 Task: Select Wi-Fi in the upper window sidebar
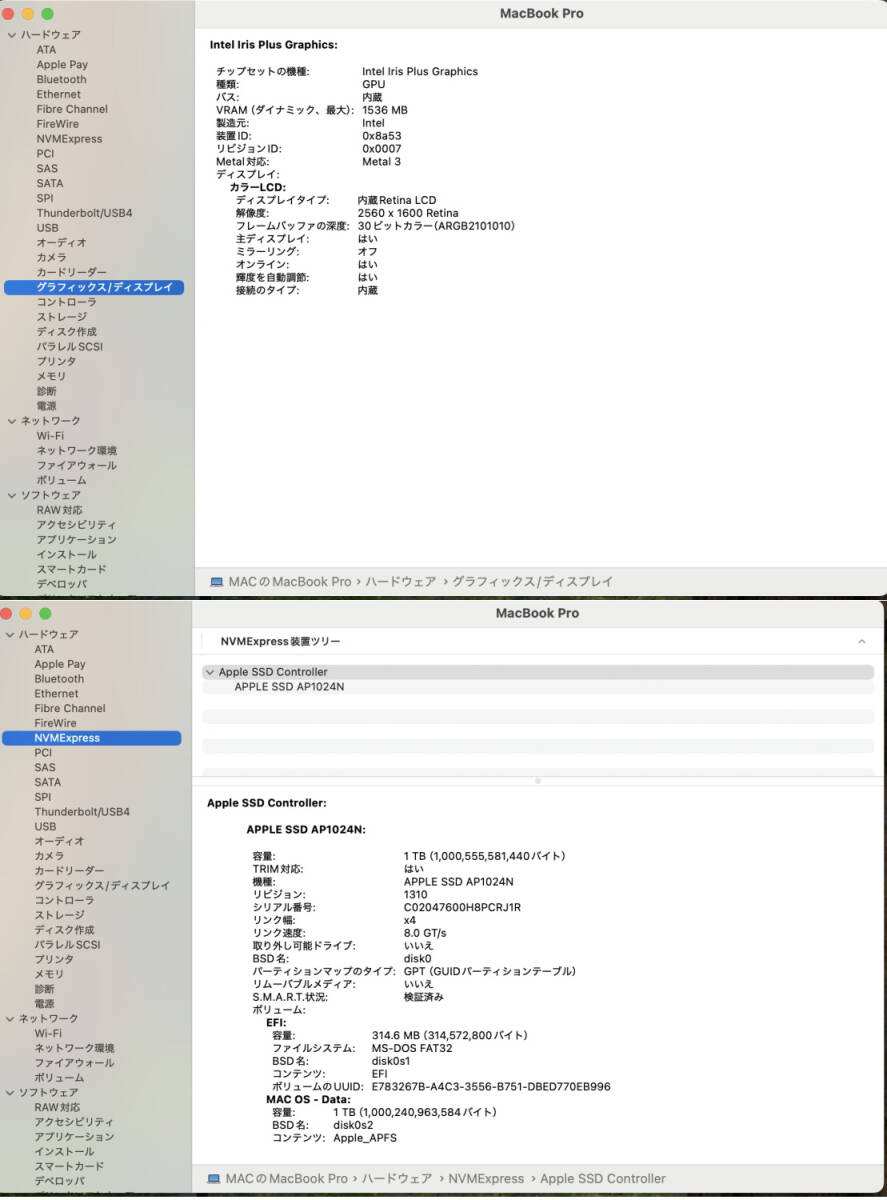click(50, 436)
